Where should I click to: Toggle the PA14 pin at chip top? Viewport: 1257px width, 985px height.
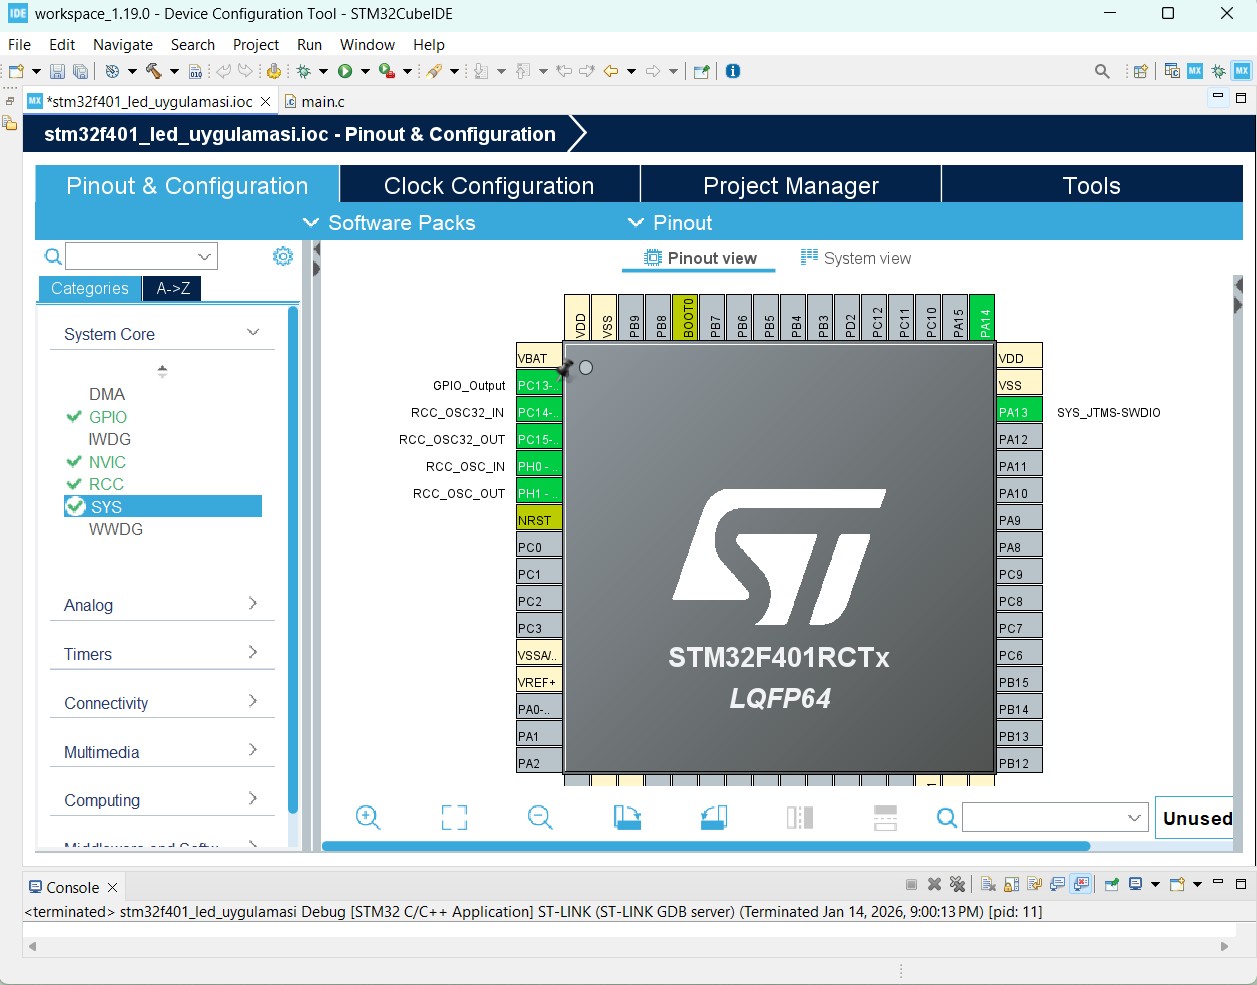982,317
